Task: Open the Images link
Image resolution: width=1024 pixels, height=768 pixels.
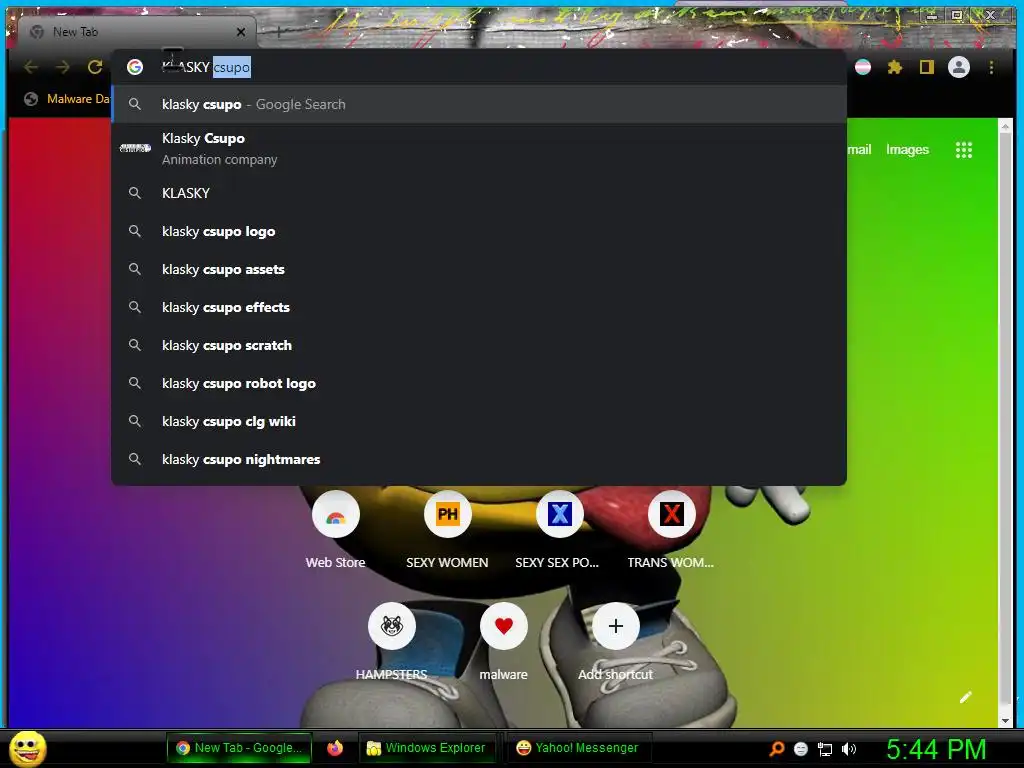Action: (x=907, y=150)
